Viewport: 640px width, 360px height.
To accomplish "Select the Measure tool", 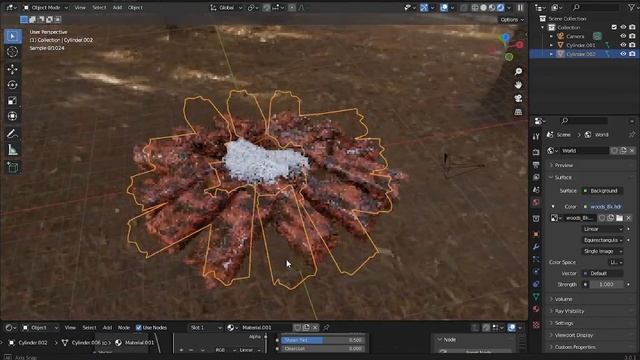I will click(12, 150).
